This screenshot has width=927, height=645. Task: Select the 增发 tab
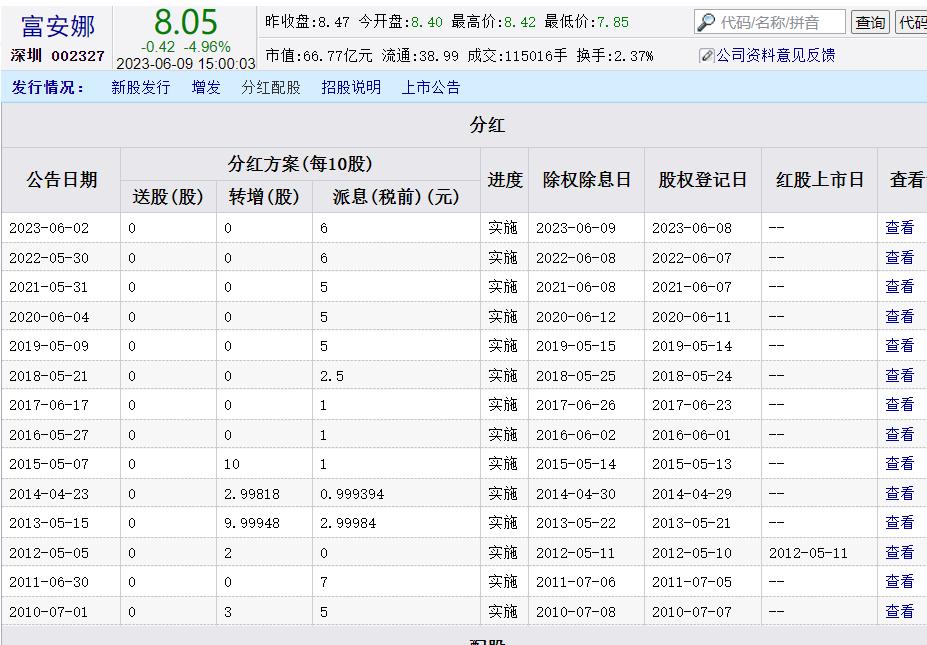click(206, 88)
